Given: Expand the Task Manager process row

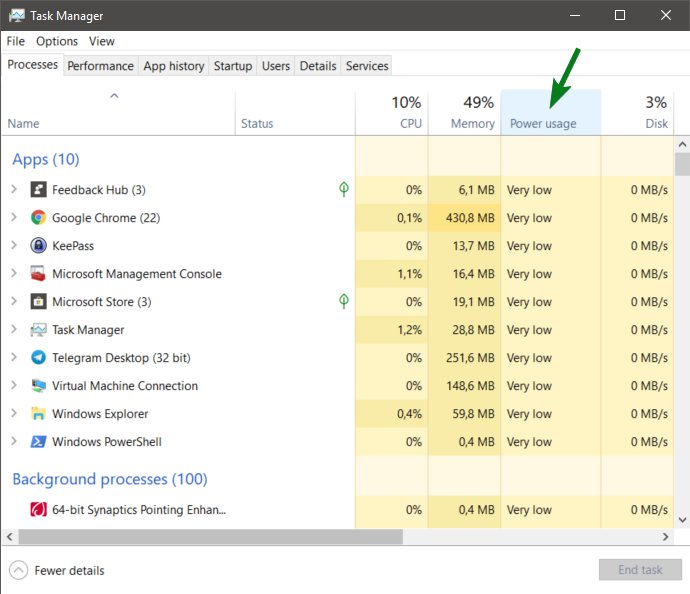Looking at the screenshot, I should [14, 330].
